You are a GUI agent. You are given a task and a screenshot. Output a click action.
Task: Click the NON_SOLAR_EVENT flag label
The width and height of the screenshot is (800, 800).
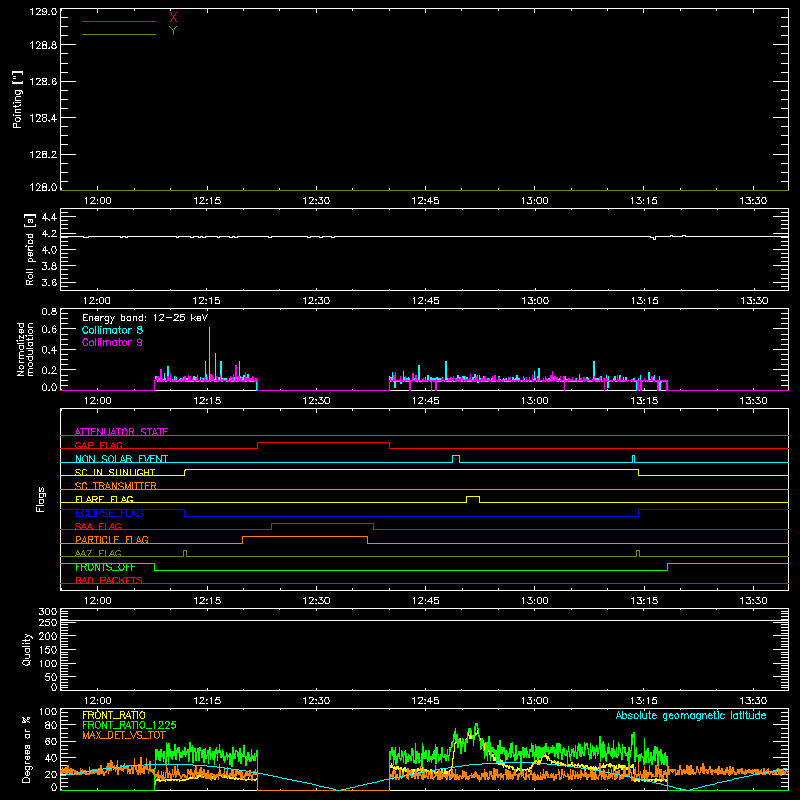[121, 459]
